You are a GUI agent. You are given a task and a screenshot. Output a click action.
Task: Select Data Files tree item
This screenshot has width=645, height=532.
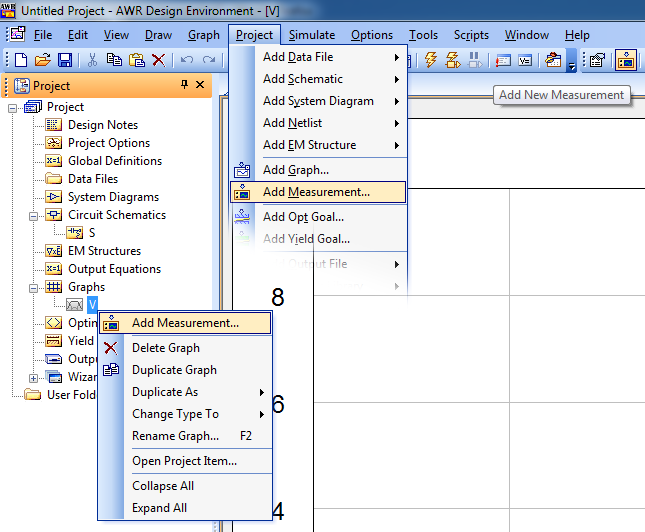point(93,179)
